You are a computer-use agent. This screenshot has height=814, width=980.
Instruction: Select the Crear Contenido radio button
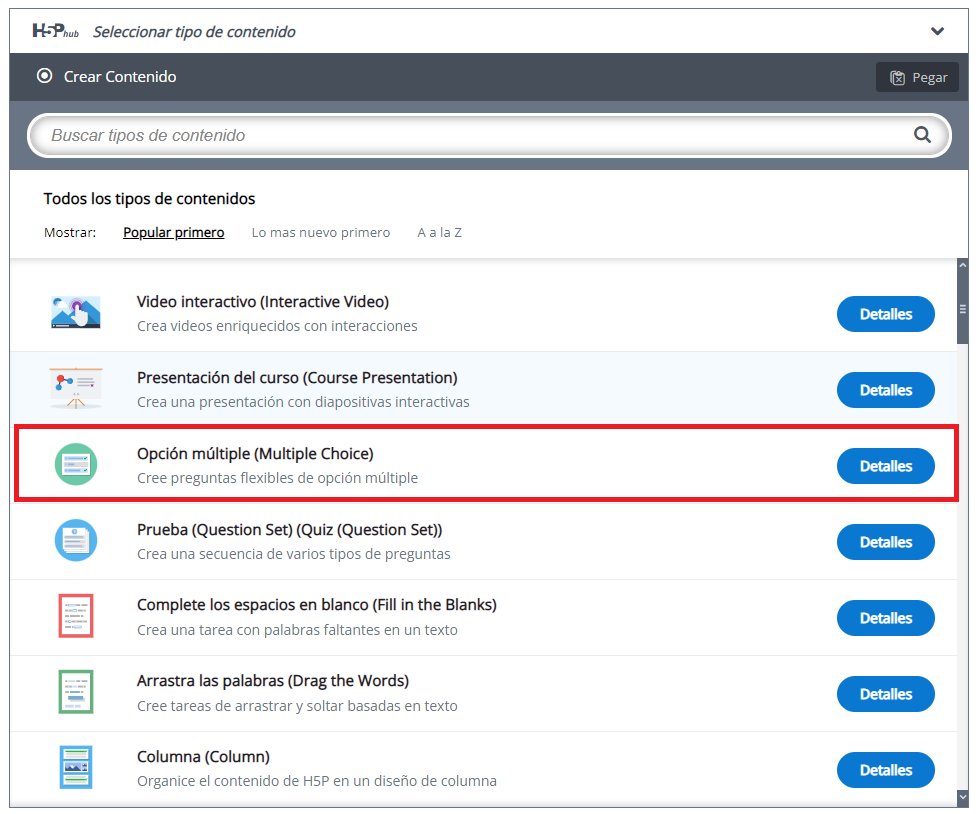tap(44, 76)
